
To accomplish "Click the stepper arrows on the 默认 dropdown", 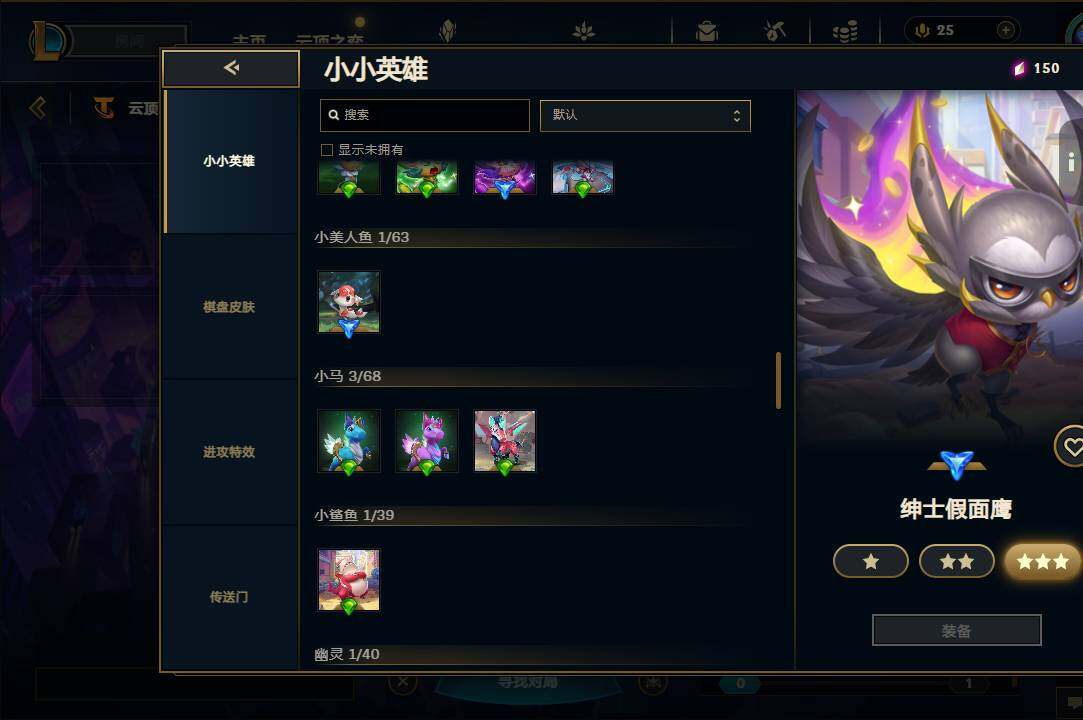I will (x=737, y=116).
